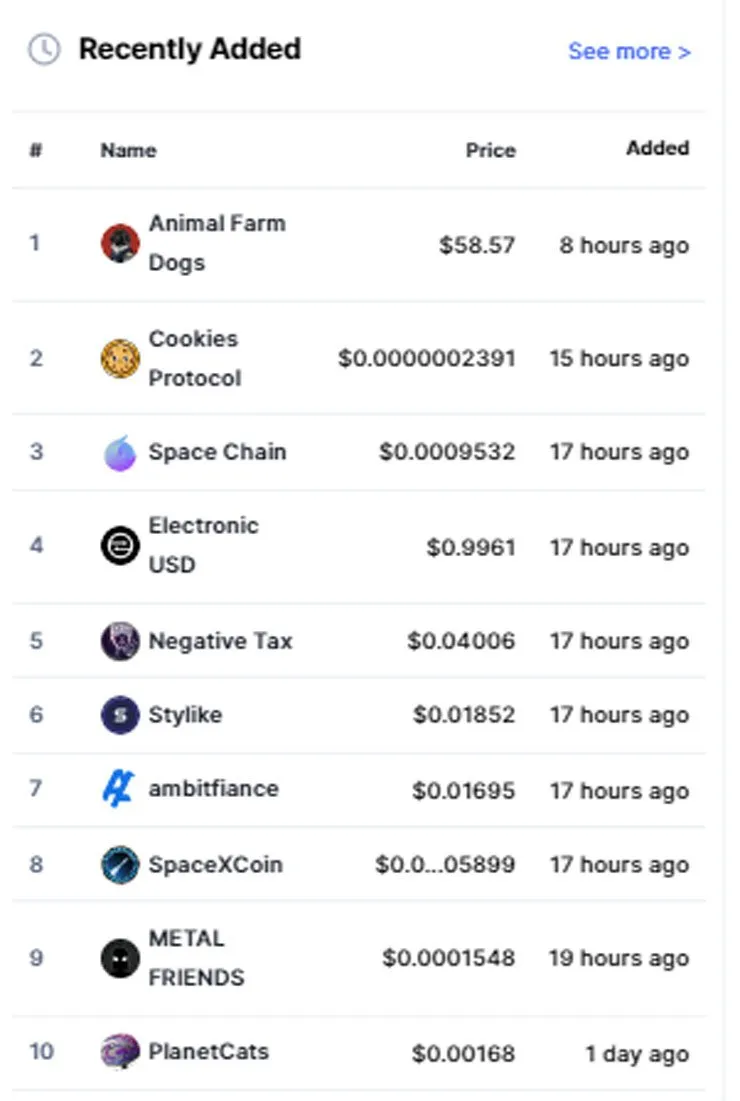Click the Negative Tax coin icon

point(120,641)
